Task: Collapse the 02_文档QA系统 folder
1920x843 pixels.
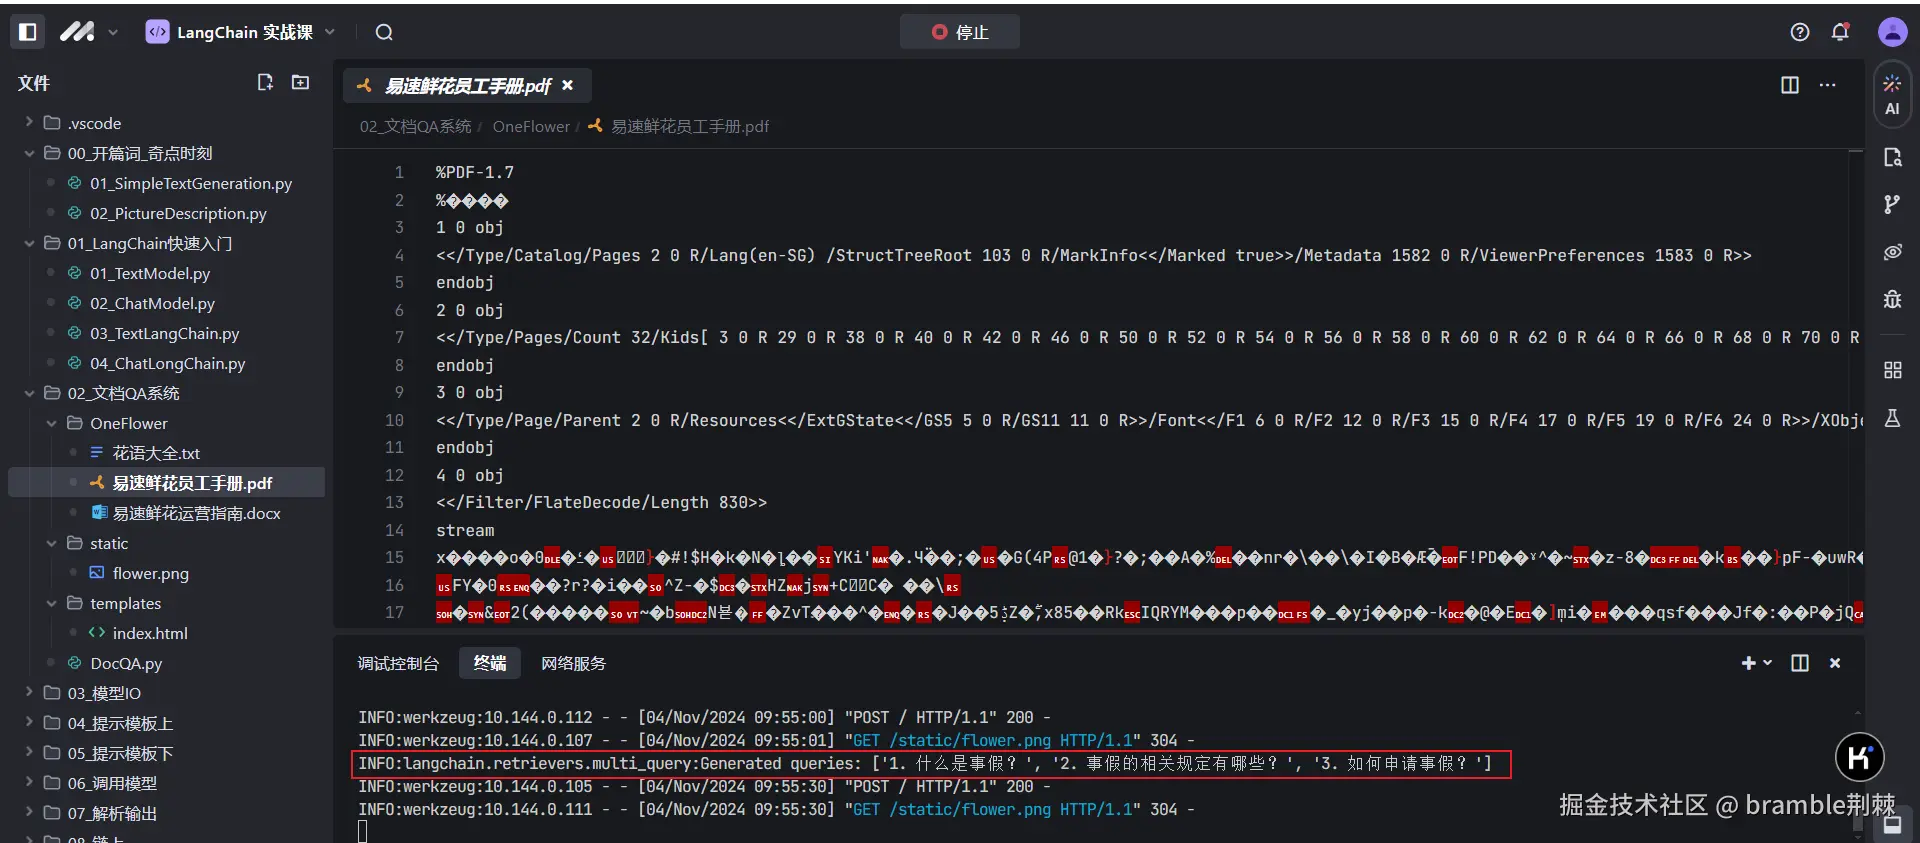Action: pyautogui.click(x=29, y=393)
